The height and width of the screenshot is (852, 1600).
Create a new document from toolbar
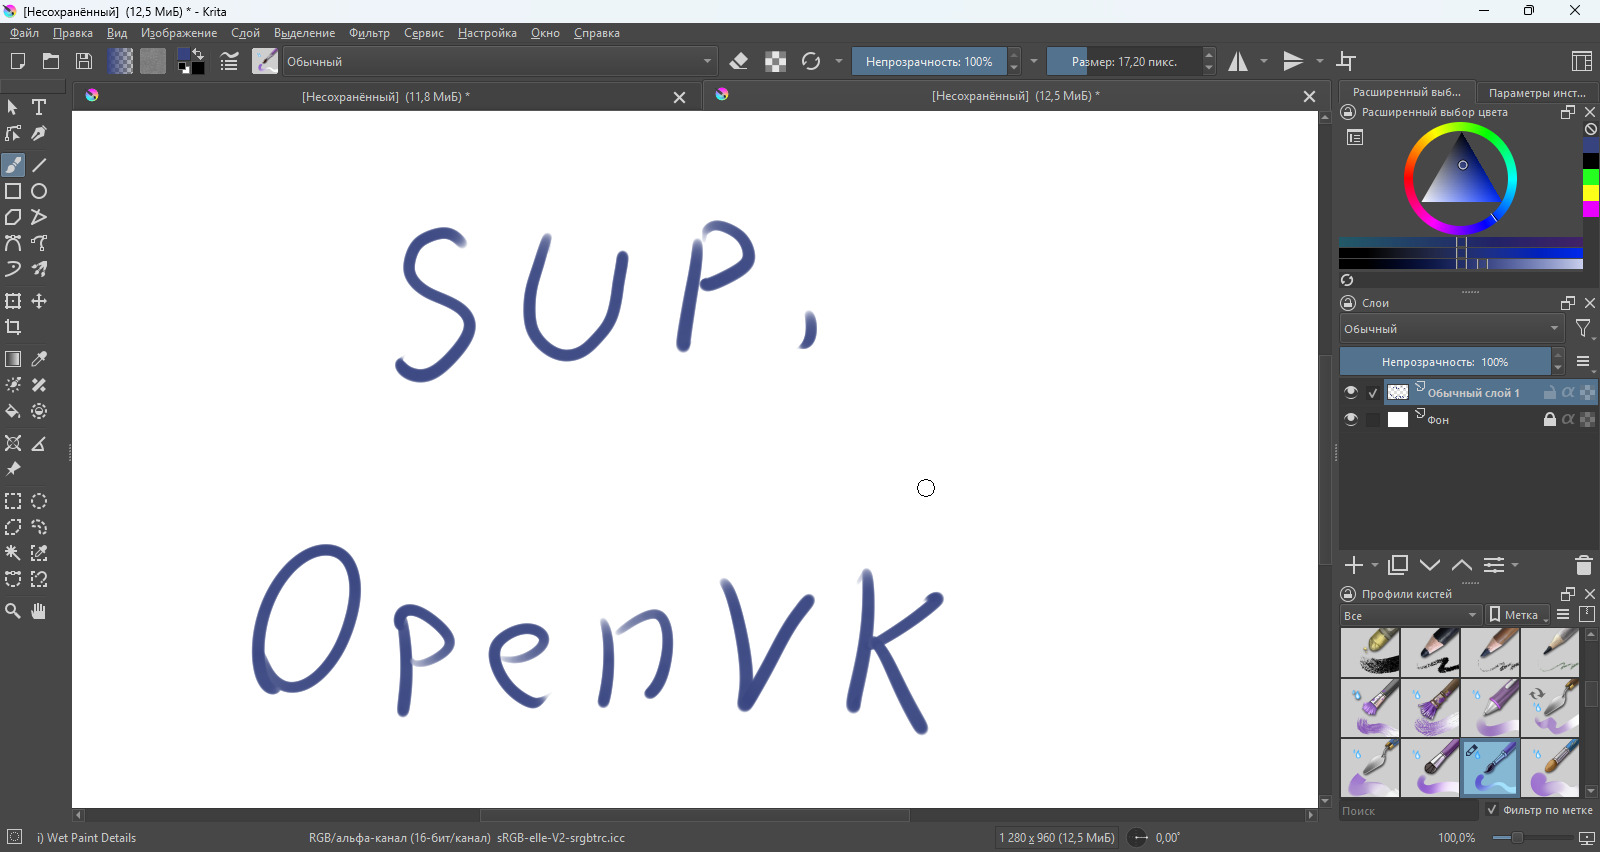(17, 61)
